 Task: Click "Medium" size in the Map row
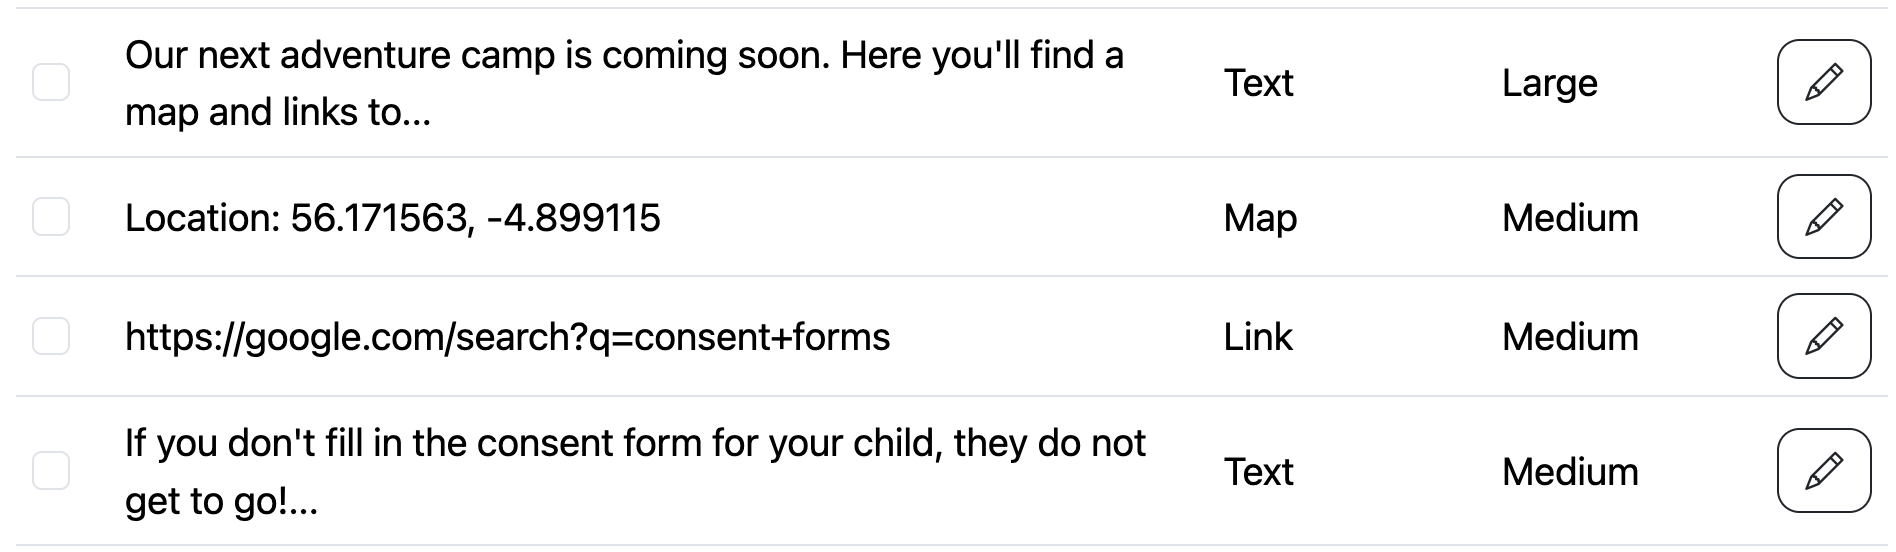(x=1570, y=218)
